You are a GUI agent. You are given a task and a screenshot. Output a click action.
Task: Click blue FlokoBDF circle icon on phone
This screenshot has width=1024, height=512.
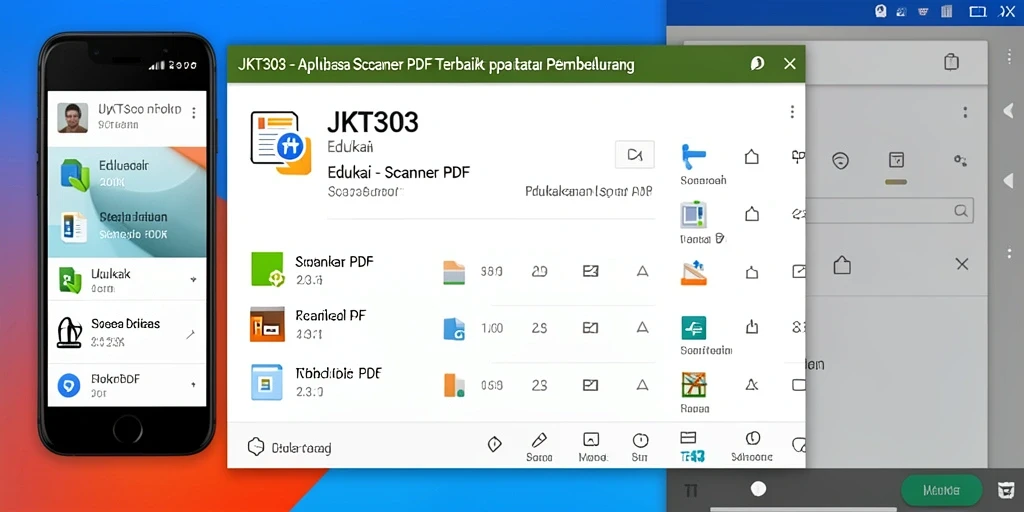point(69,386)
